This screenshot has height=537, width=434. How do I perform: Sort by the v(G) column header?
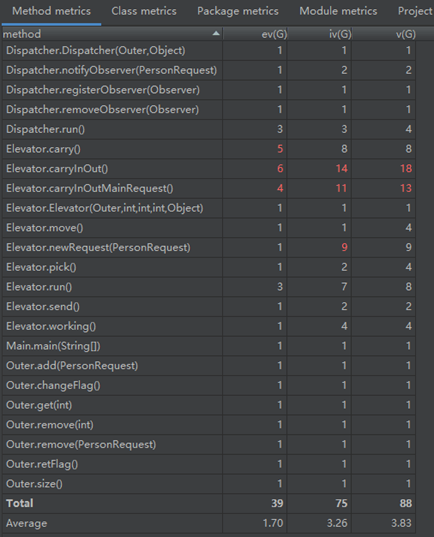[384, 34]
